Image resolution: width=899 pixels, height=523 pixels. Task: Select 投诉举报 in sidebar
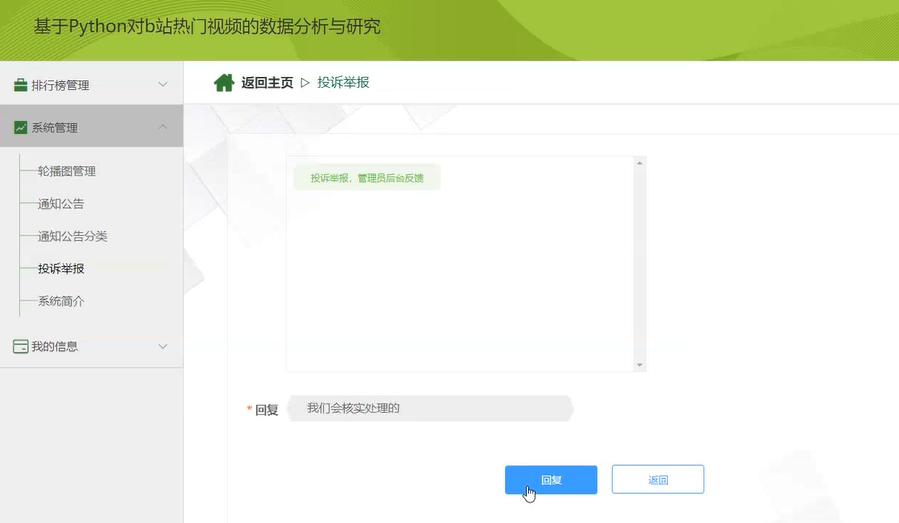tap(61, 268)
